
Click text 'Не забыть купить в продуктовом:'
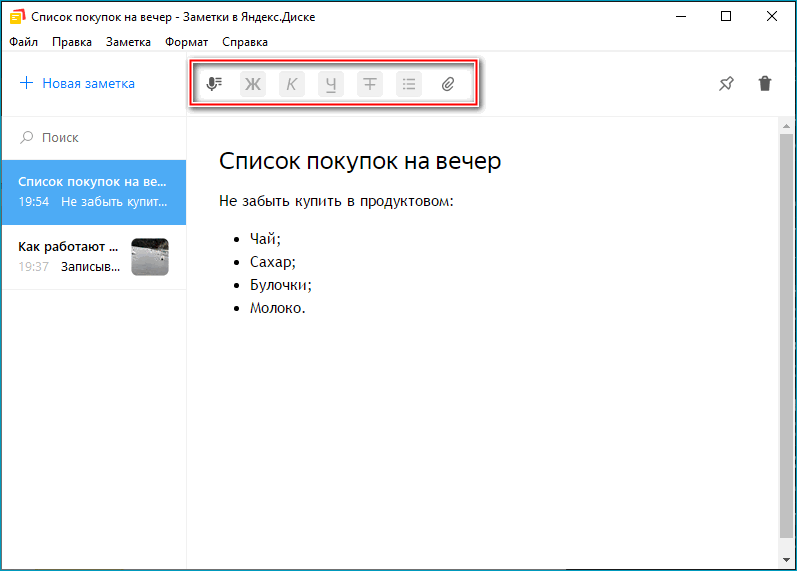(x=336, y=201)
